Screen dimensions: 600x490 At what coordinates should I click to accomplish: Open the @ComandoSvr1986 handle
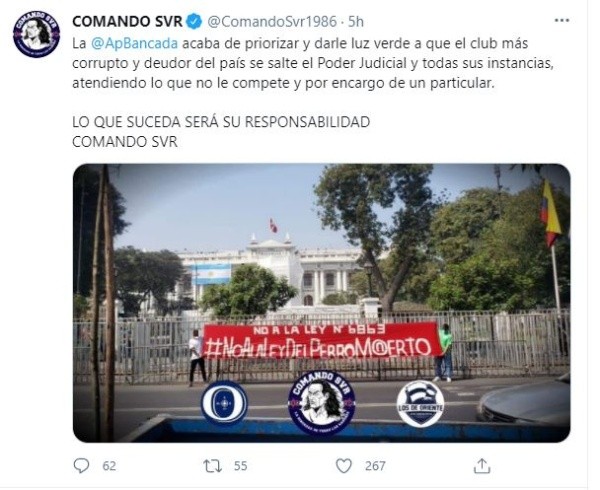[x=272, y=21]
